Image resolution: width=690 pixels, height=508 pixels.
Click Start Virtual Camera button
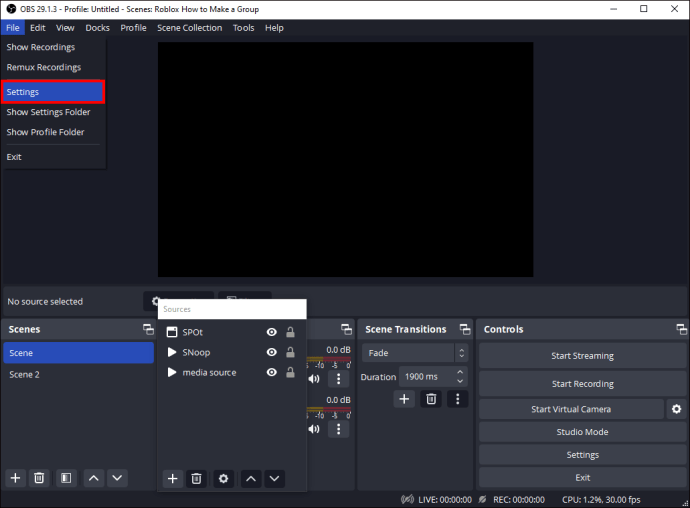point(571,409)
